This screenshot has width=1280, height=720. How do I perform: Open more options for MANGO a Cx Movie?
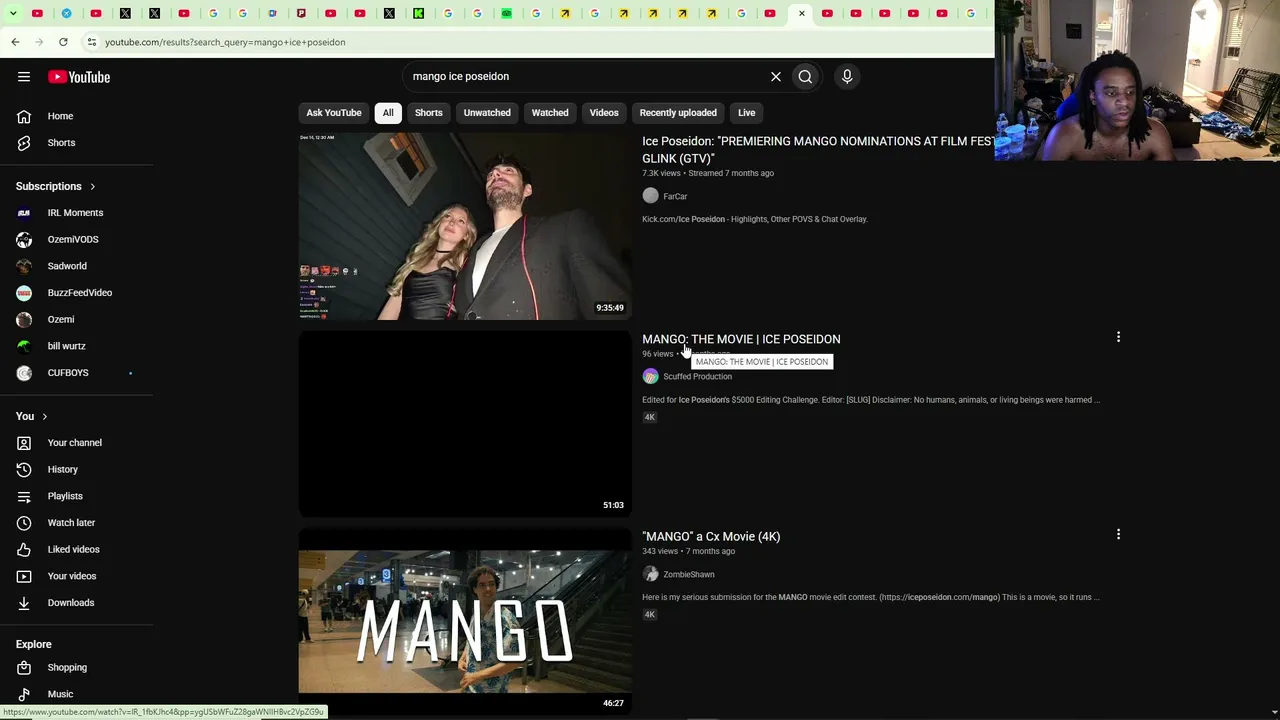tap(1118, 535)
